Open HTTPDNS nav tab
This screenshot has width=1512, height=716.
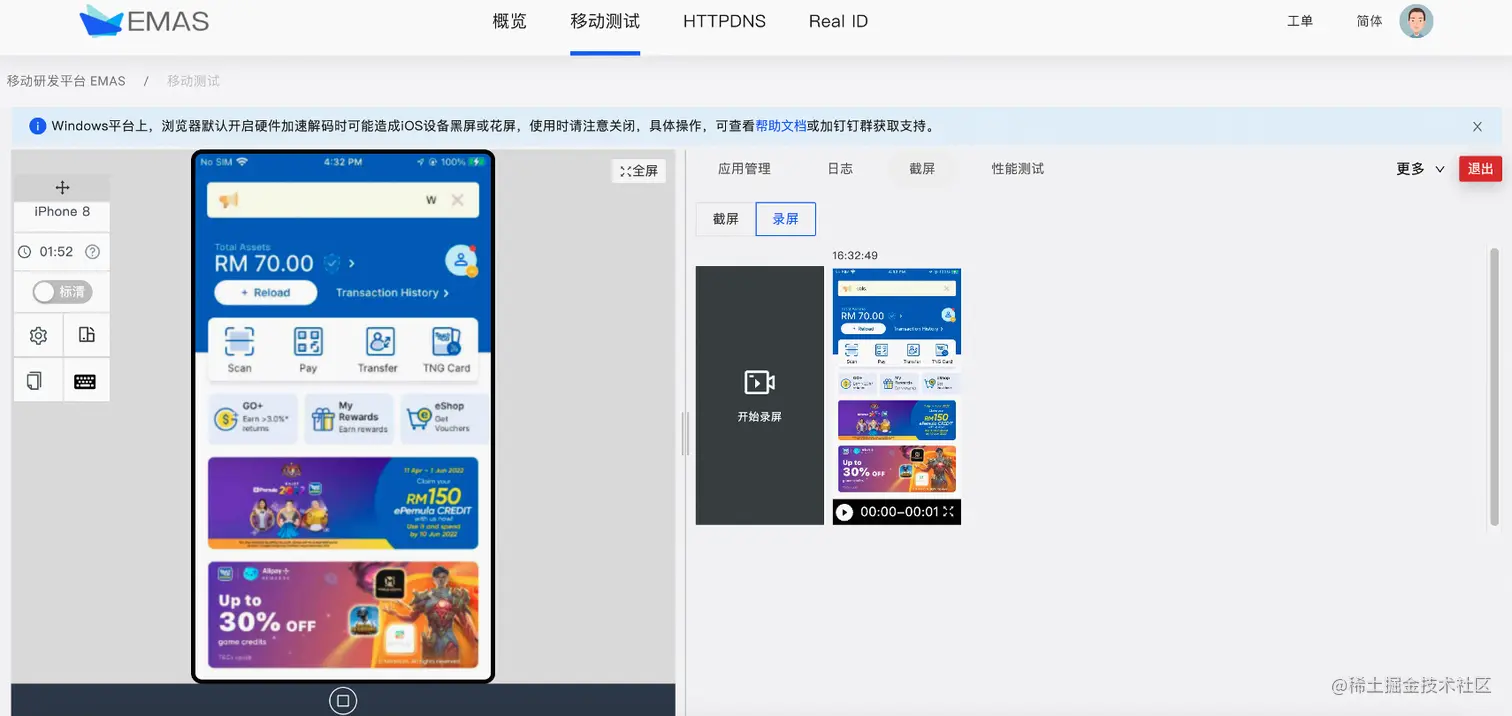coord(724,21)
